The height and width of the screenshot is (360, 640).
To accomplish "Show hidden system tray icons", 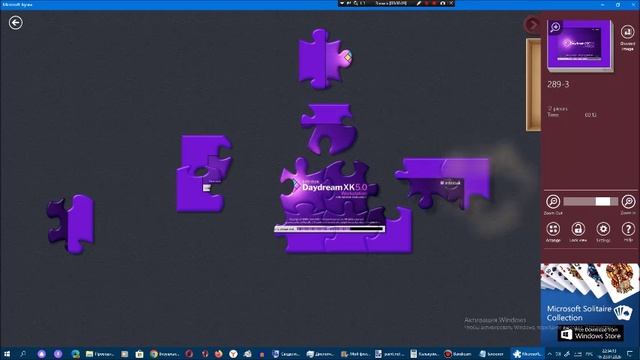I will [549, 354].
